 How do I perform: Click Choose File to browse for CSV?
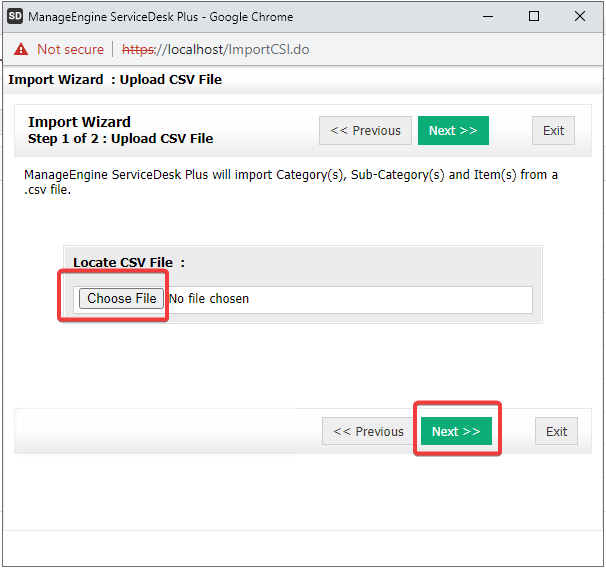click(x=122, y=299)
